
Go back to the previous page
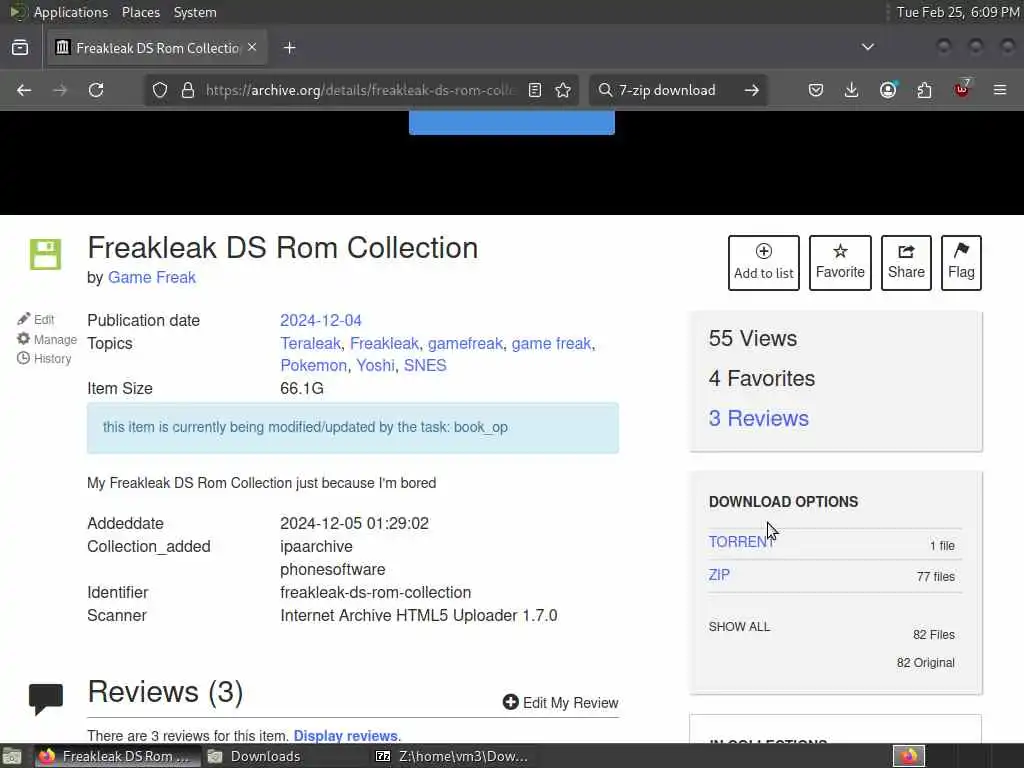point(24,90)
